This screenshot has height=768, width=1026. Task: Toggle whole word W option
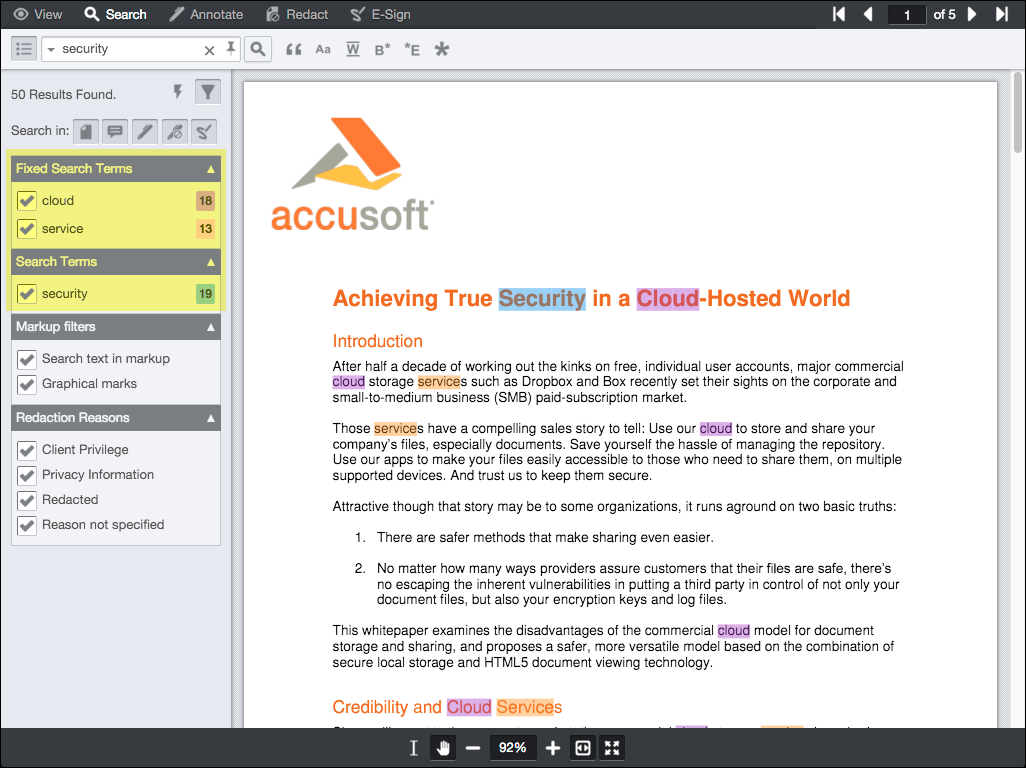click(353, 49)
